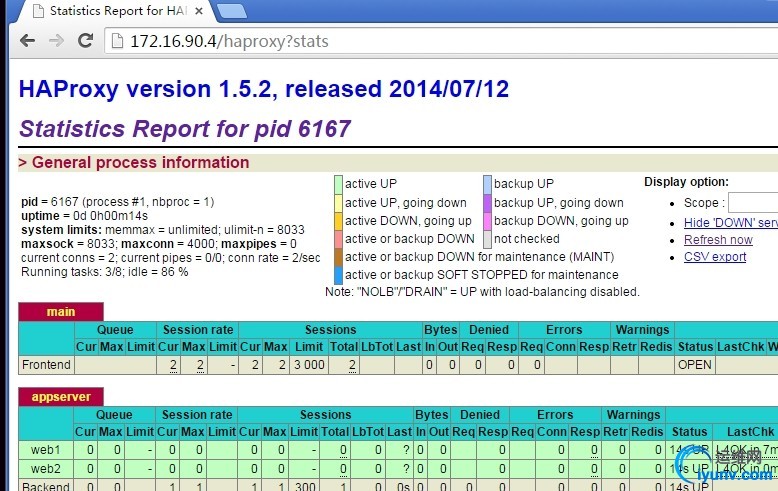Click the Session rate header in main table
This screenshot has height=491, width=778.
pyautogui.click(x=198, y=330)
